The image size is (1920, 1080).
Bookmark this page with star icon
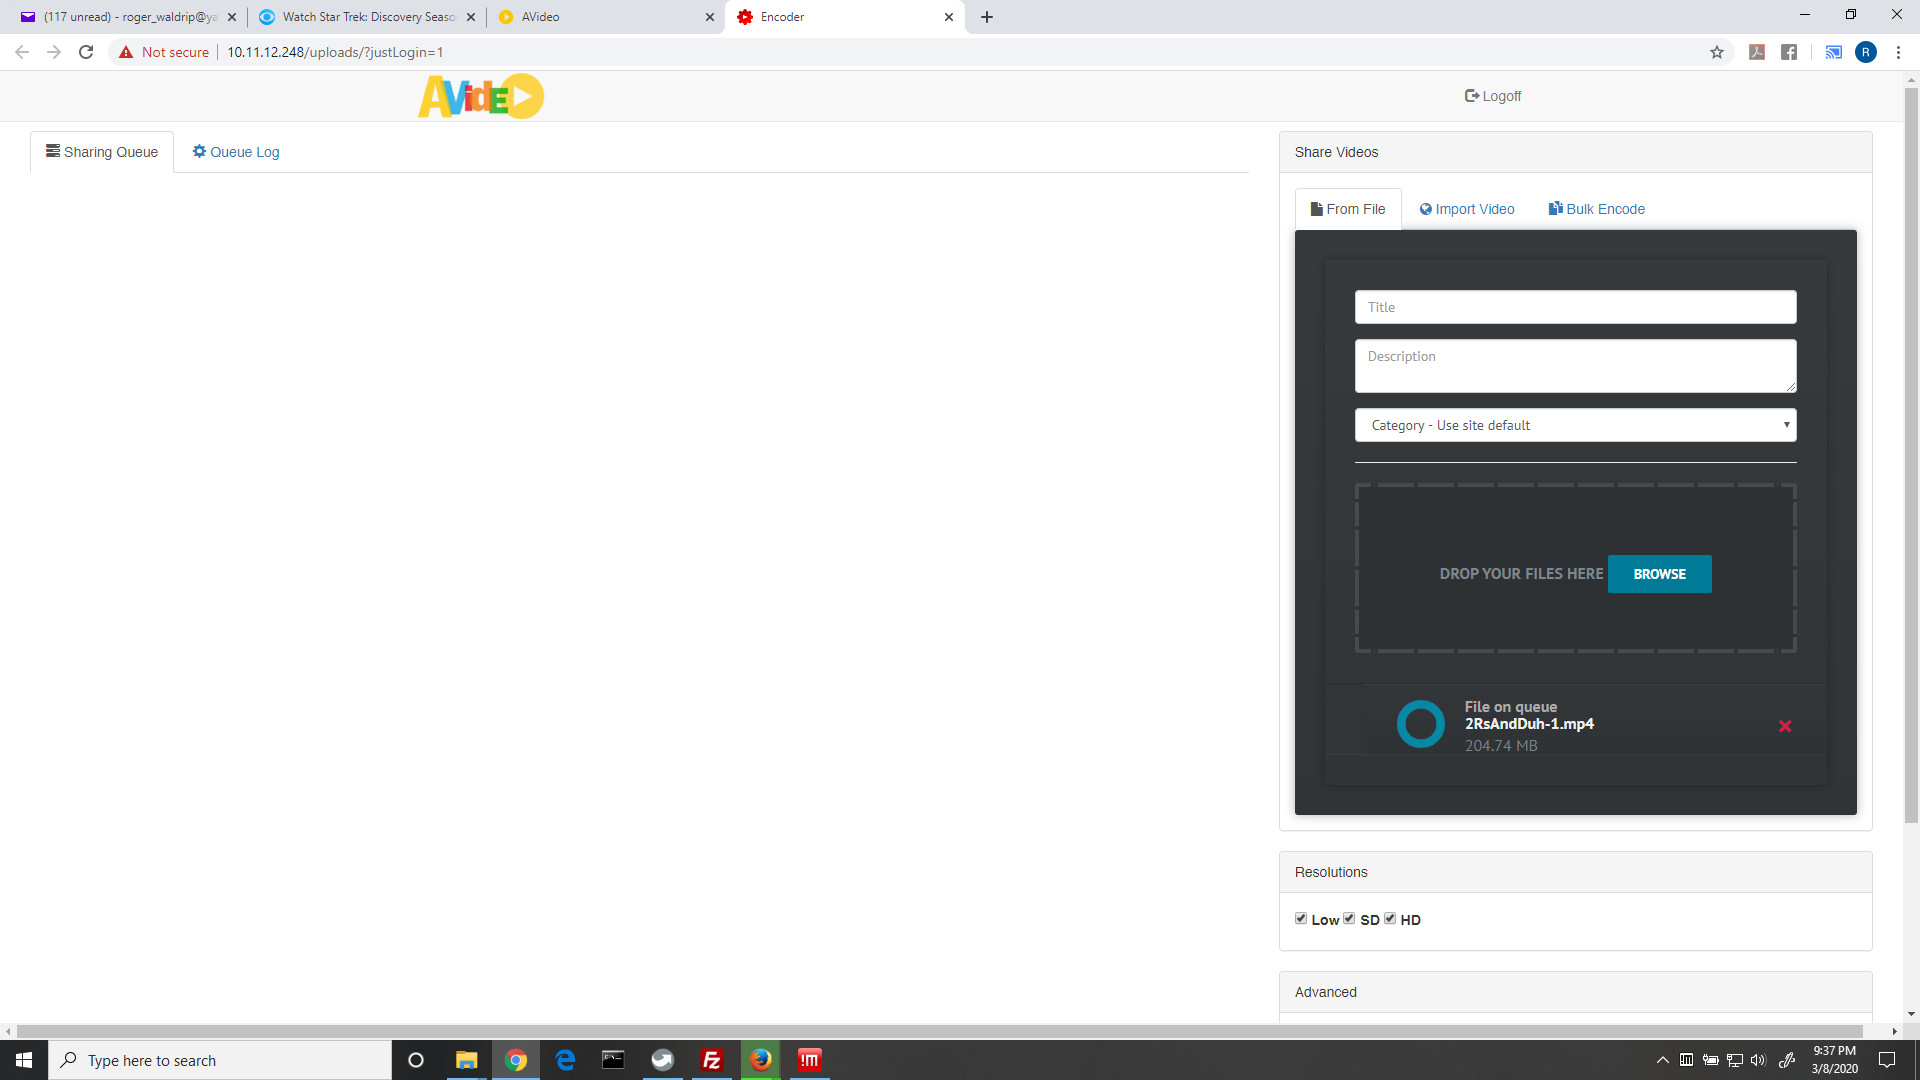click(1717, 52)
